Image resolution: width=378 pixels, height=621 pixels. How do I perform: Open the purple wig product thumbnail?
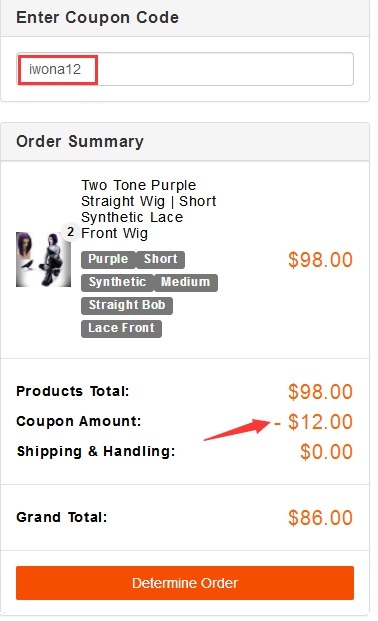[x=43, y=259]
